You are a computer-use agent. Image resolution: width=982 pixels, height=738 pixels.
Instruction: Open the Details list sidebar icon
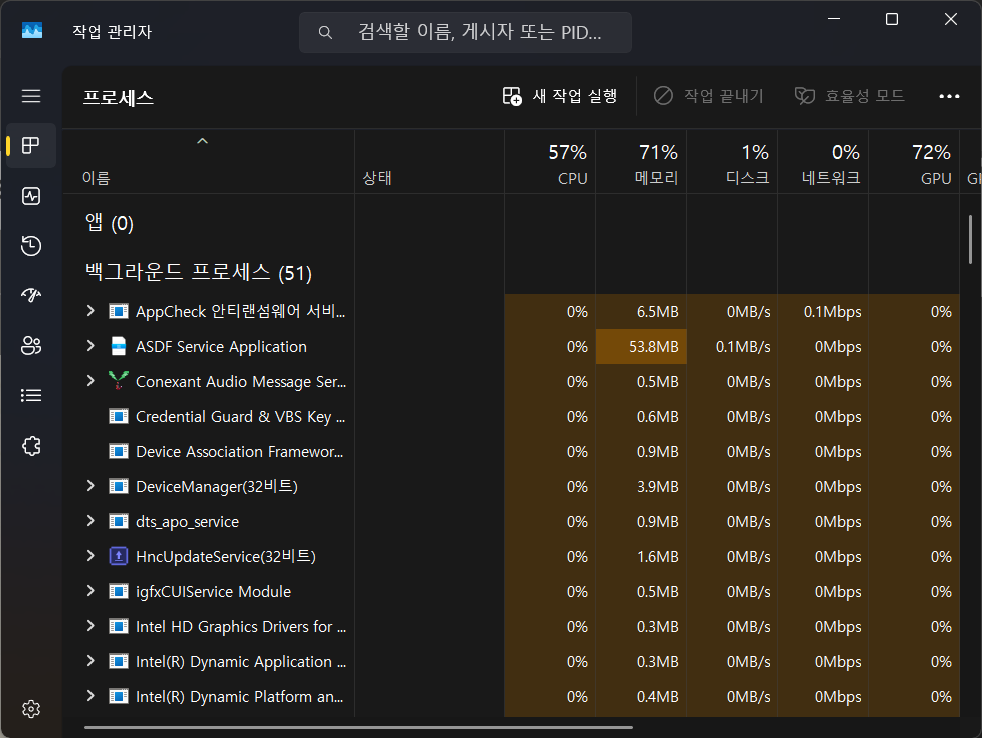coord(31,396)
